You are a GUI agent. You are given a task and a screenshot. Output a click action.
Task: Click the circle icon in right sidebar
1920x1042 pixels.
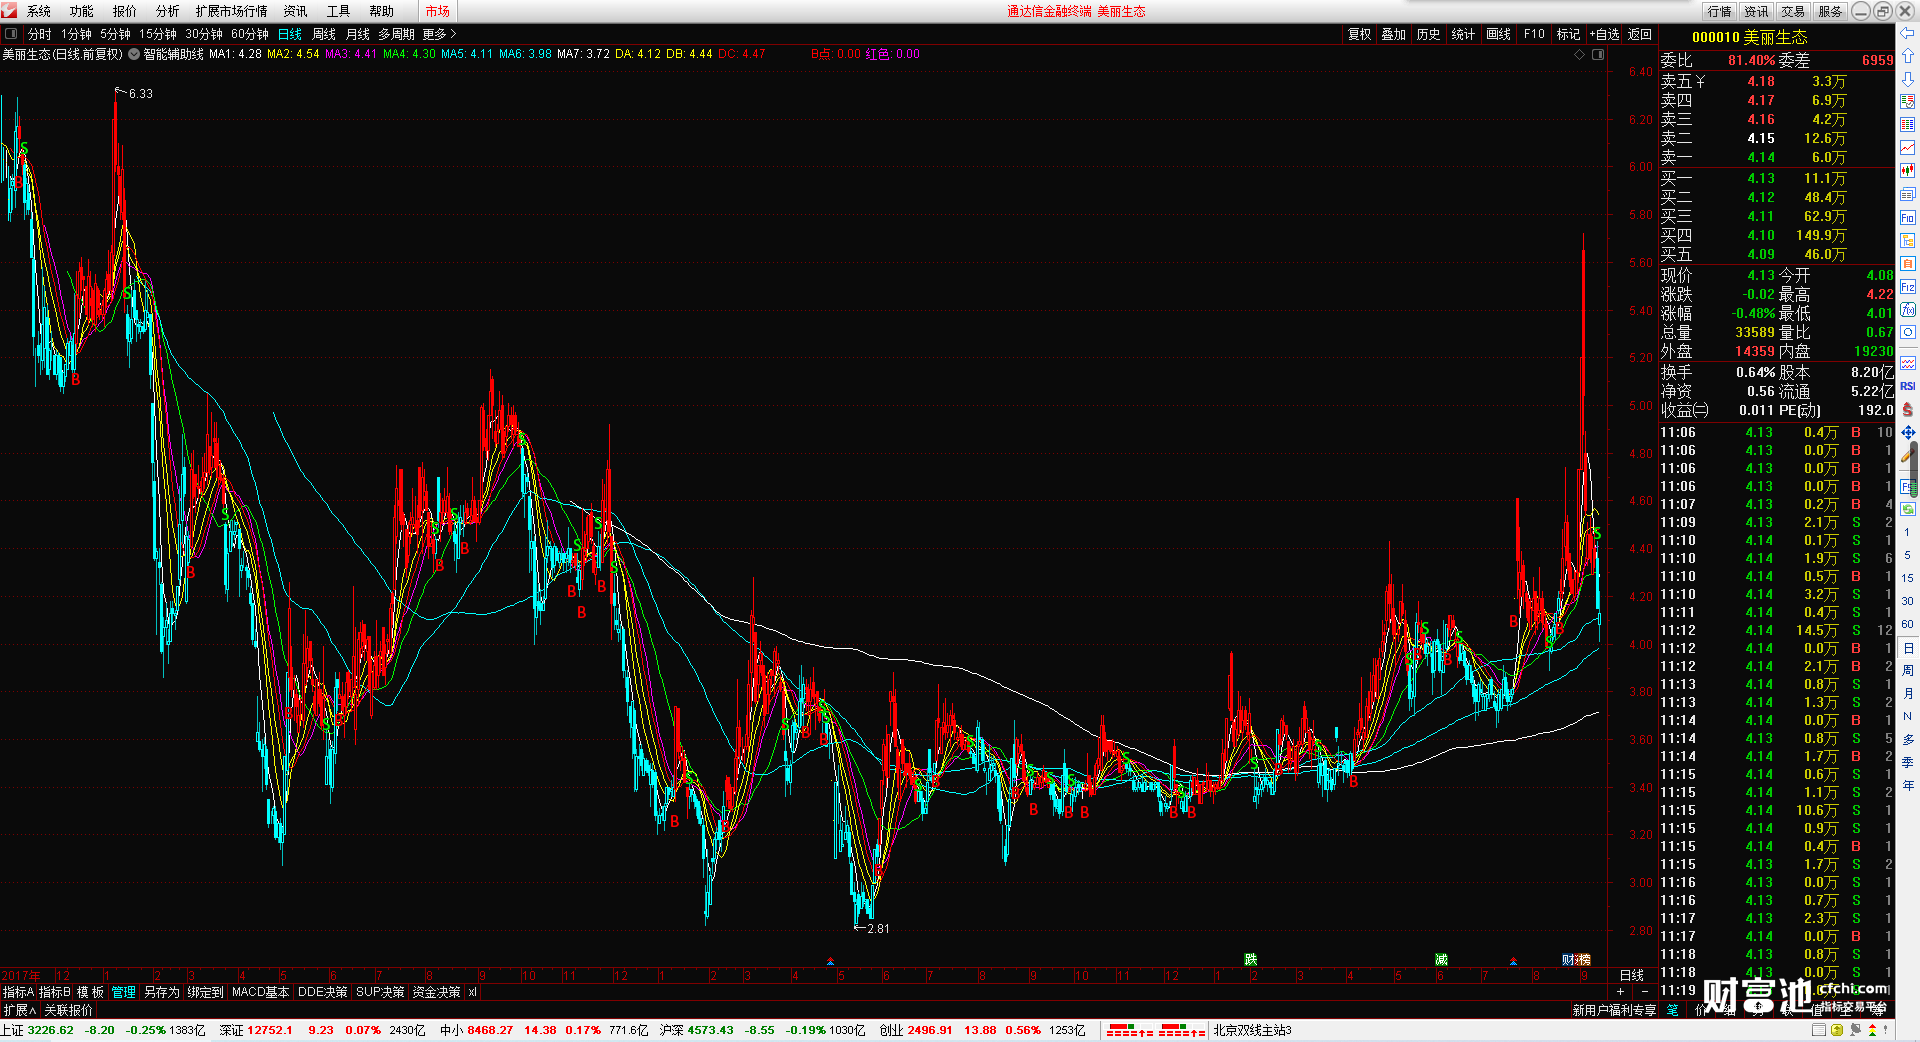click(1908, 333)
